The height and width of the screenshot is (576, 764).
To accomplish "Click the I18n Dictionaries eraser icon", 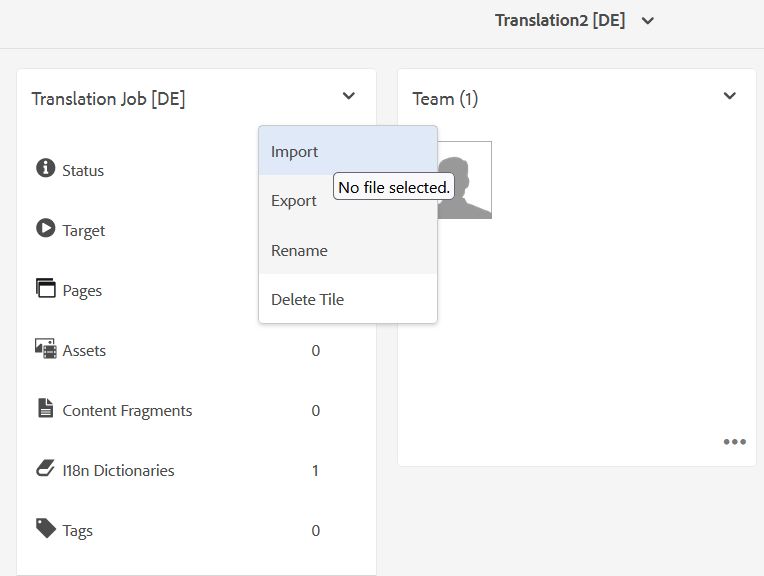I will (45, 469).
